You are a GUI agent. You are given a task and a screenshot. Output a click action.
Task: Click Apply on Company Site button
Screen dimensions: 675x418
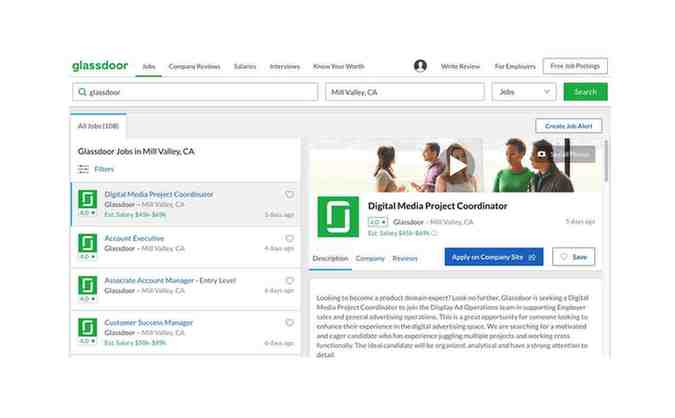coord(494,257)
